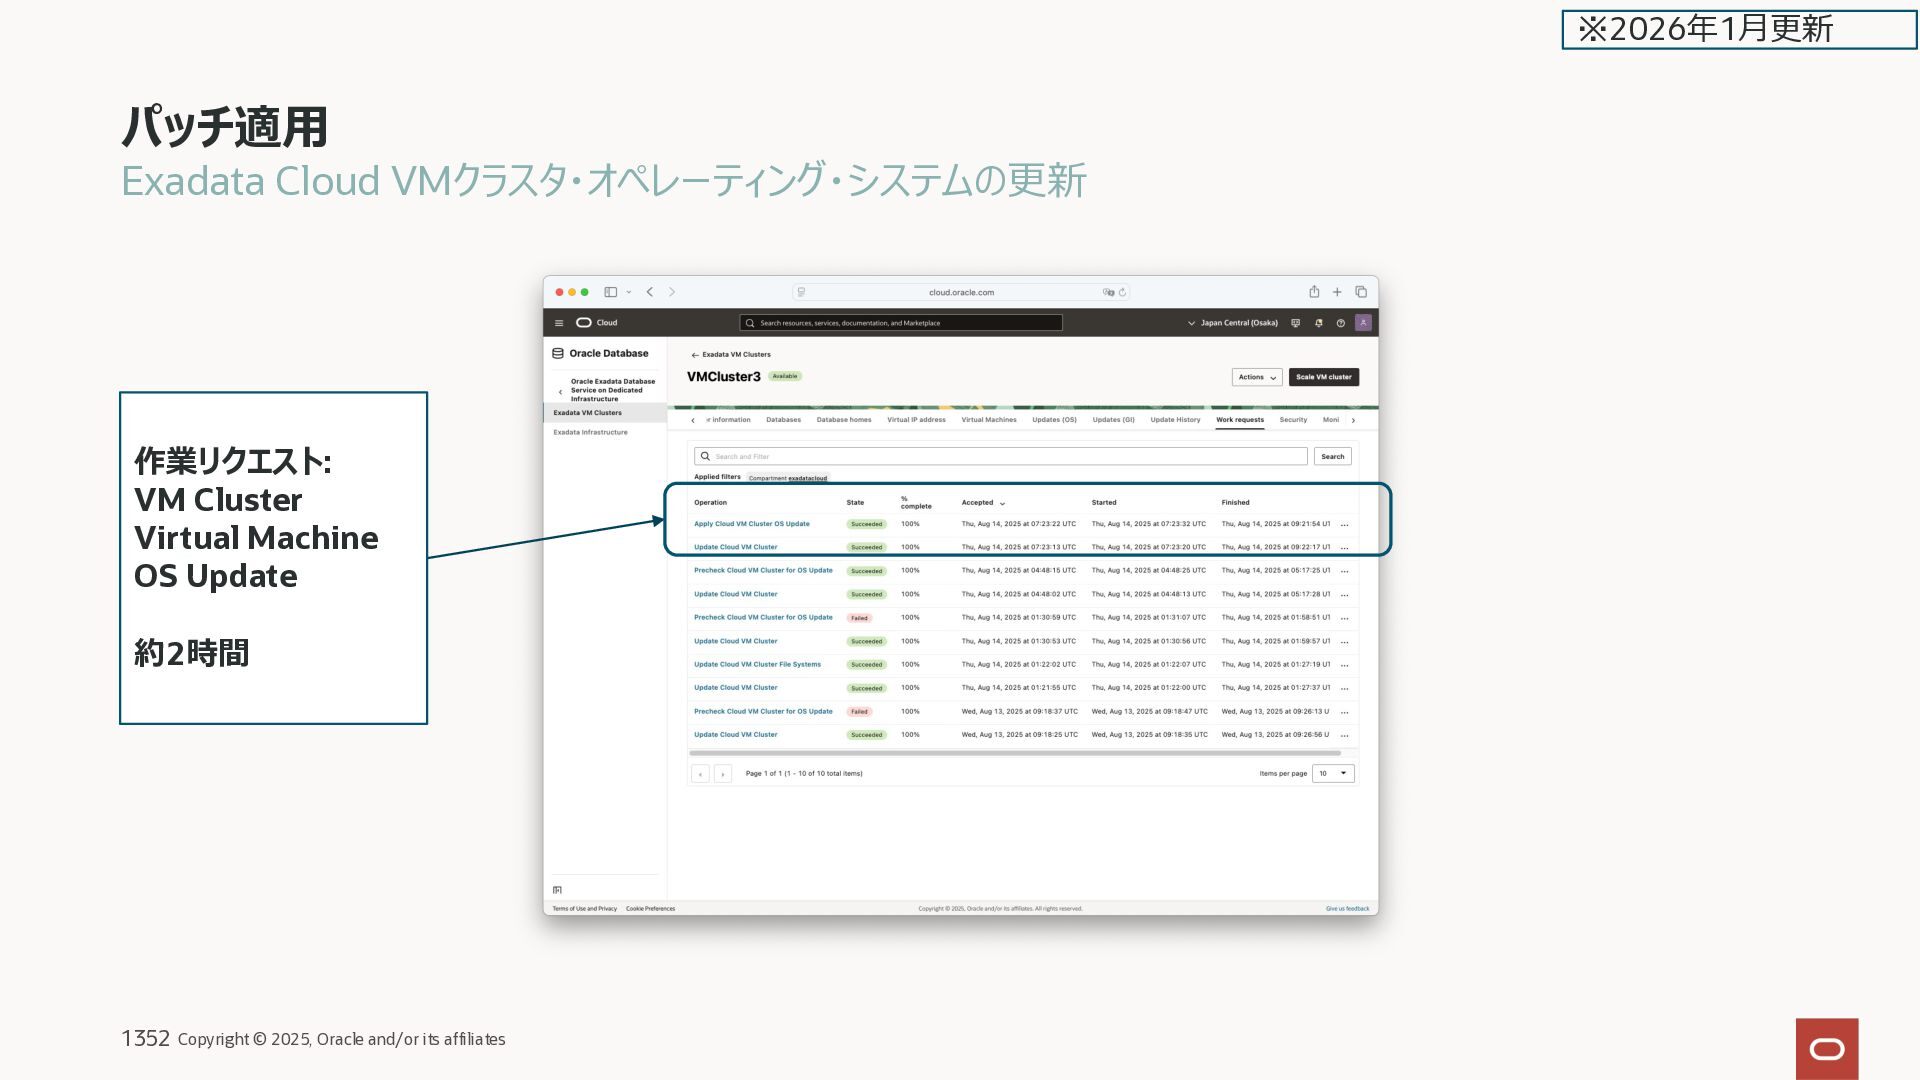Switch to the Updates (OS) tab
1920x1080 pixels.
click(x=1054, y=420)
